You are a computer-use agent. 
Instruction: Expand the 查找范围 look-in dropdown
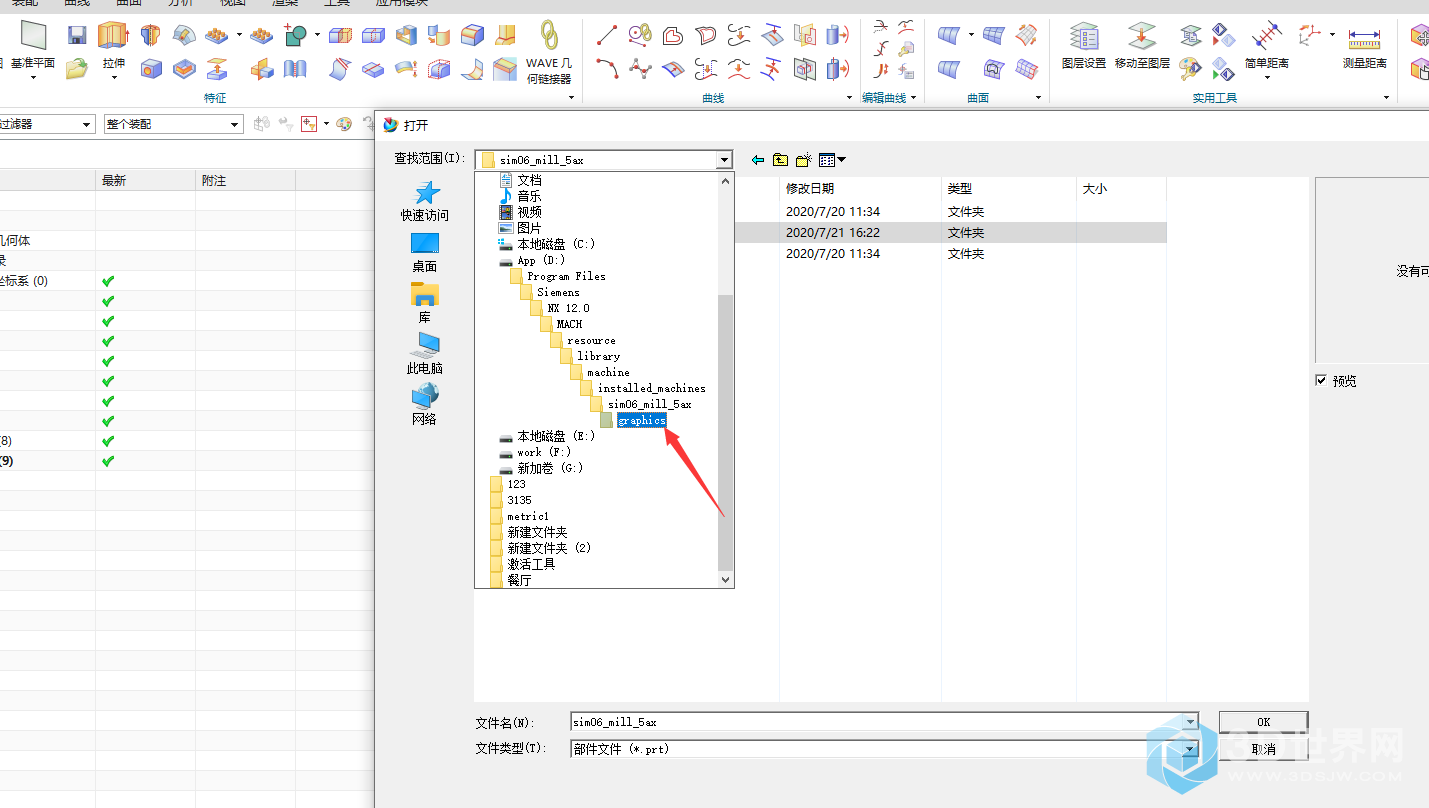coord(724,160)
